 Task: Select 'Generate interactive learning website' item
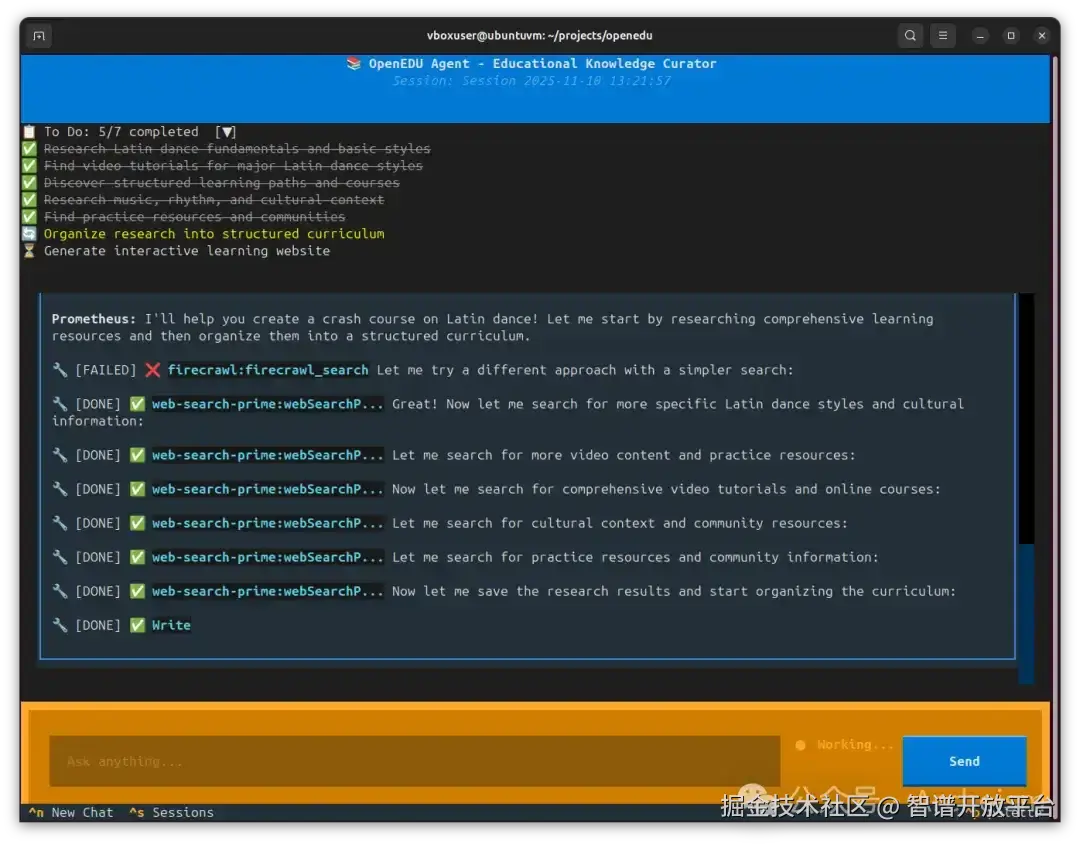[x=187, y=251]
